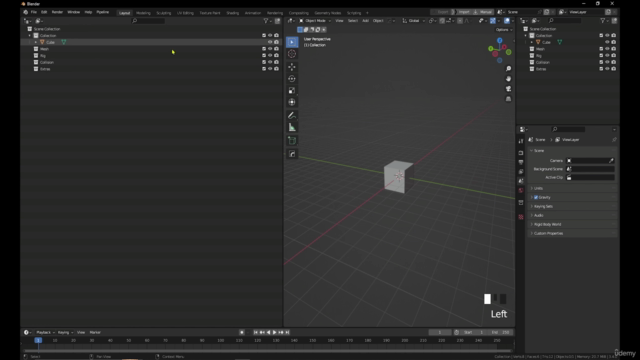Click the zoom magnifier viewport icon
The image size is (640, 360).
pos(508,69)
